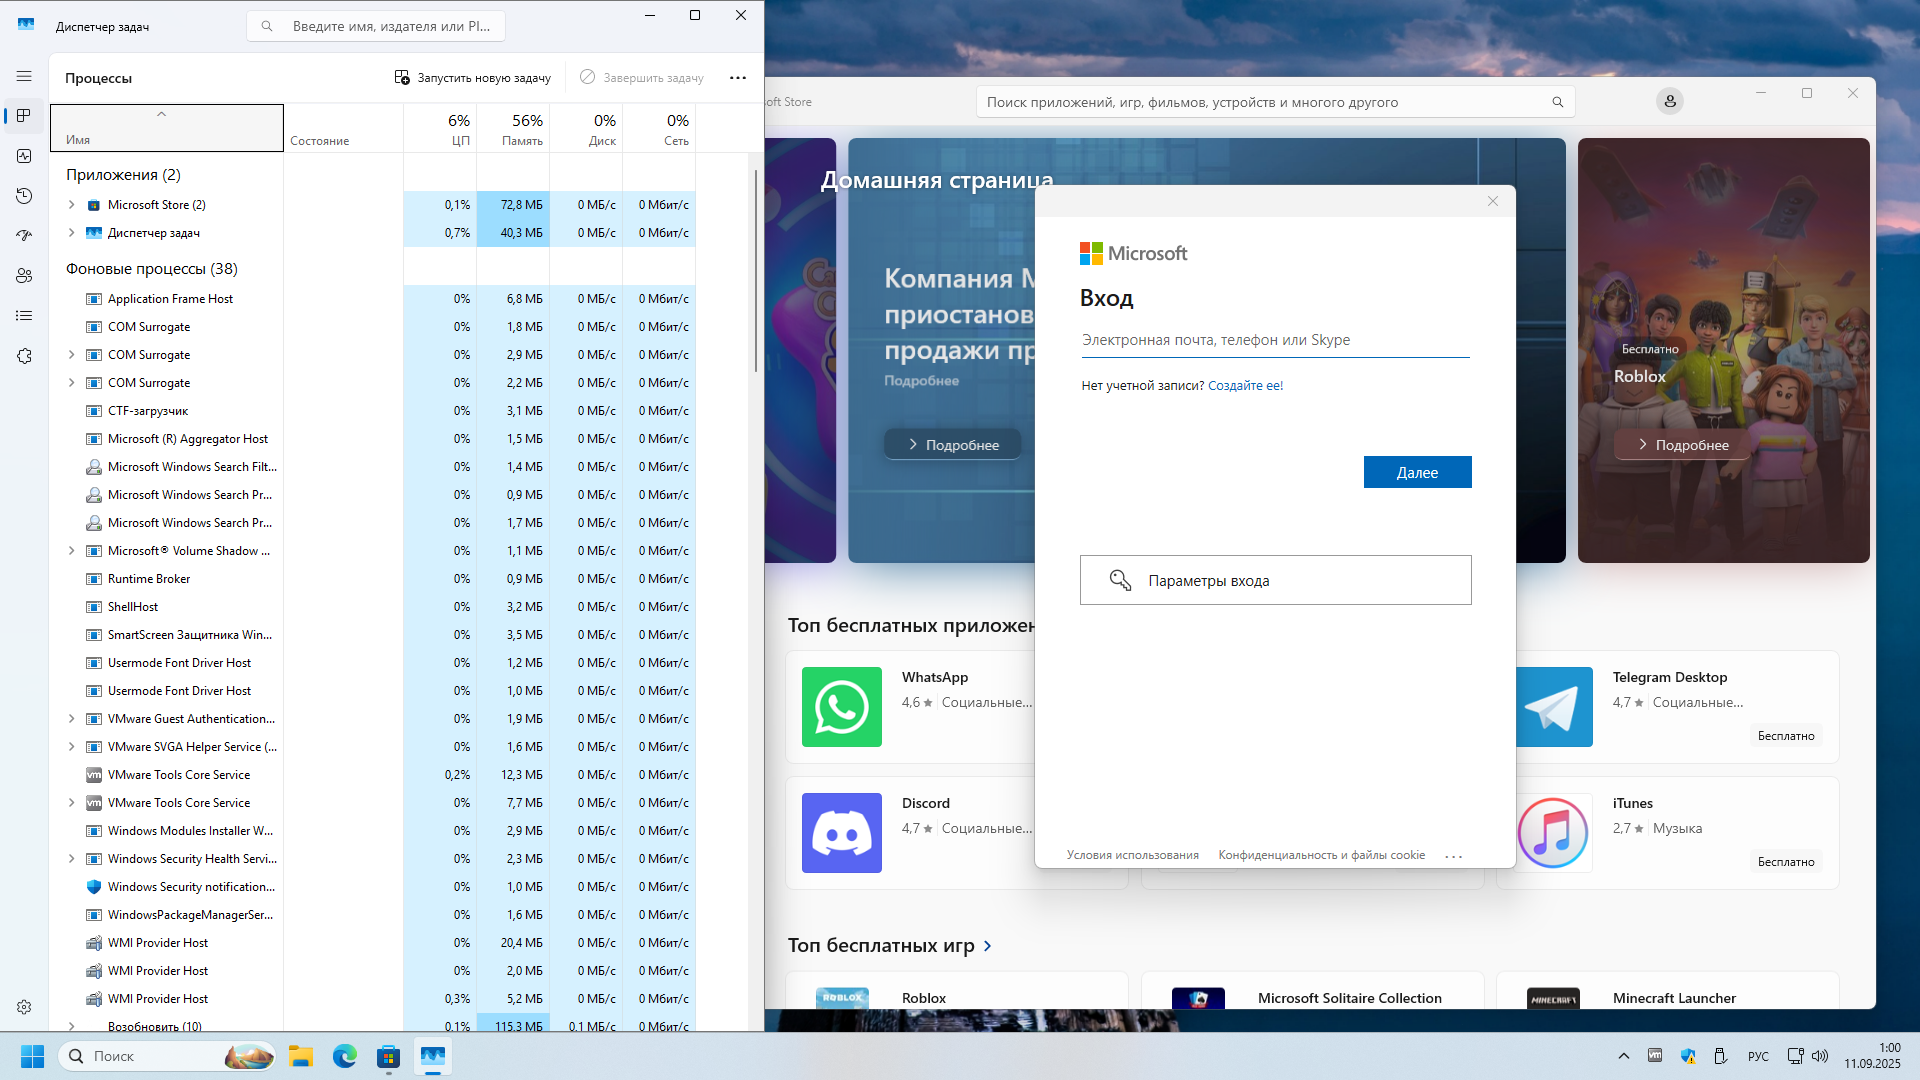Viewport: 1920px width, 1080px height.
Task: Expand Windows Security Health Service row
Action: click(x=71, y=859)
